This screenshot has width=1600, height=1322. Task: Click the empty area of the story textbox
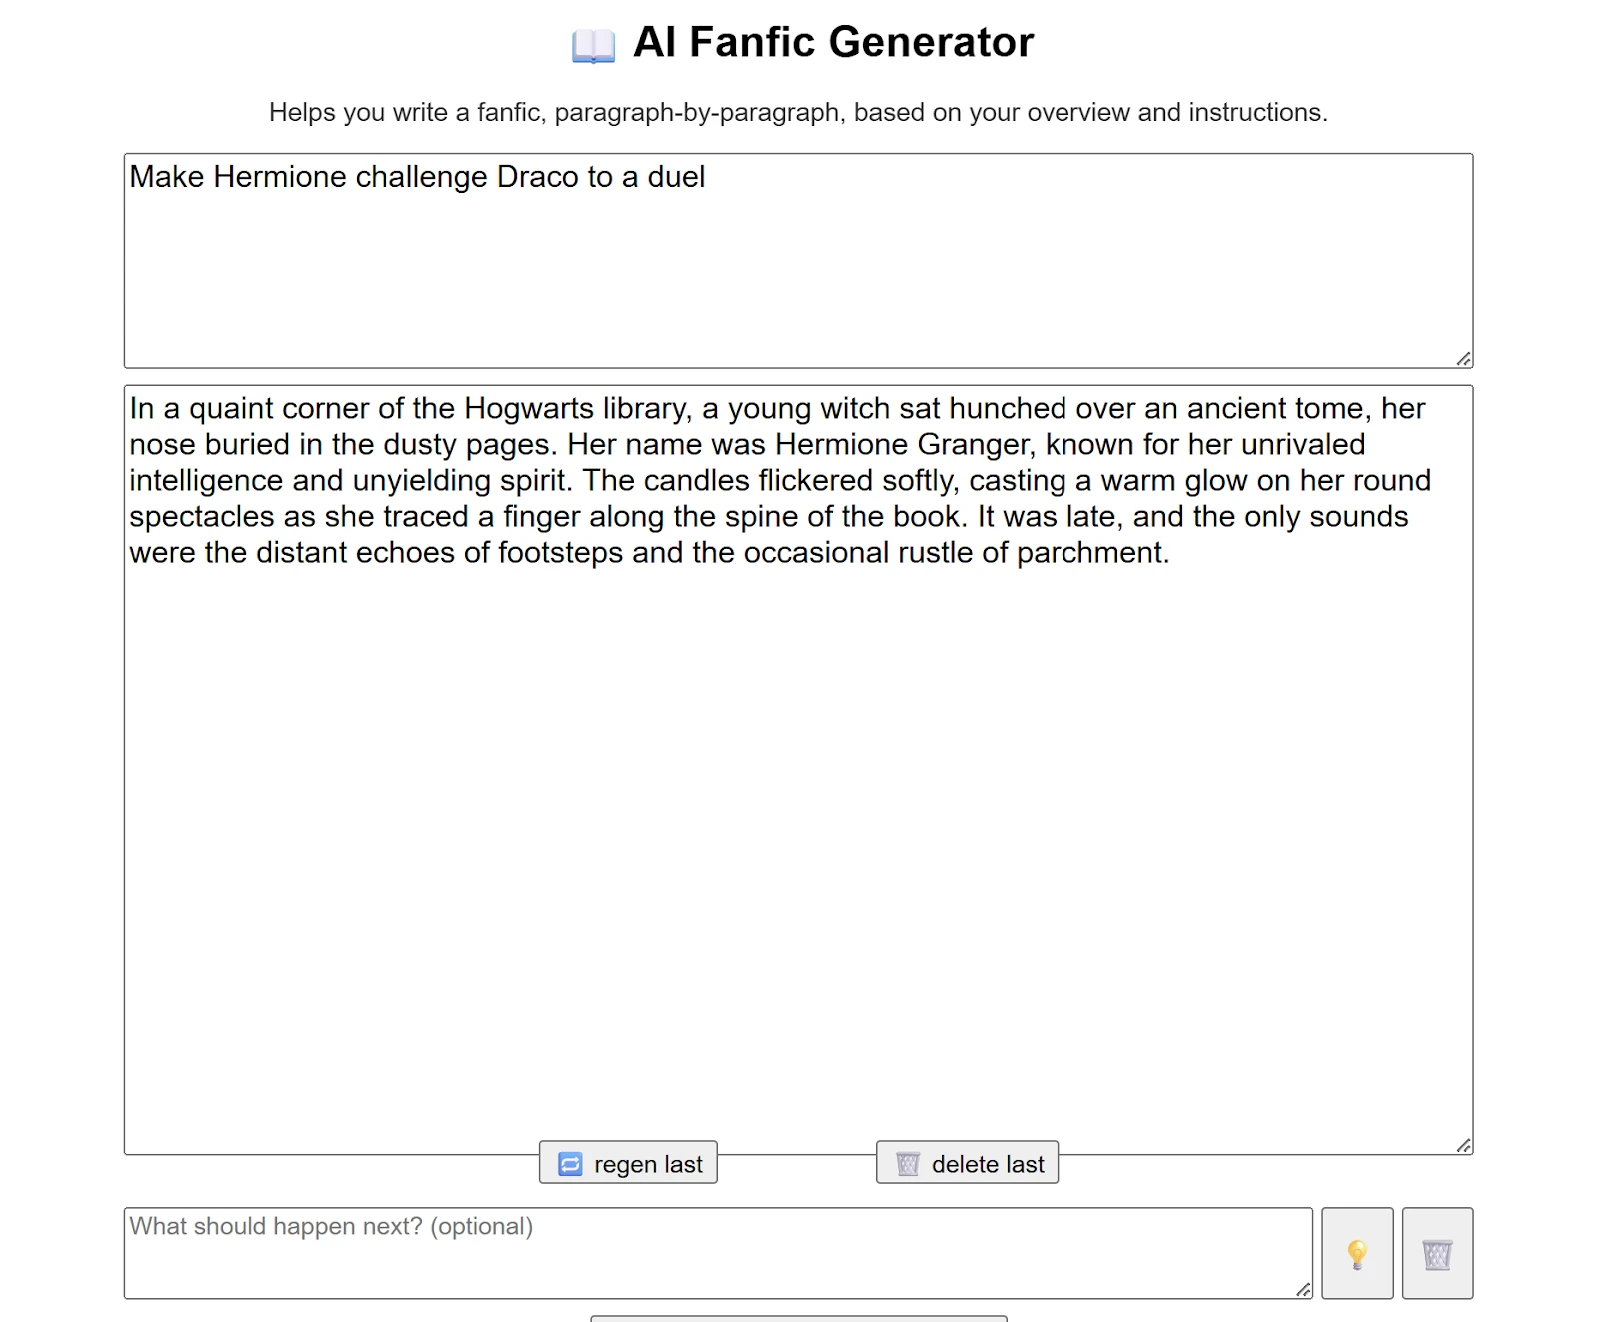(797, 850)
